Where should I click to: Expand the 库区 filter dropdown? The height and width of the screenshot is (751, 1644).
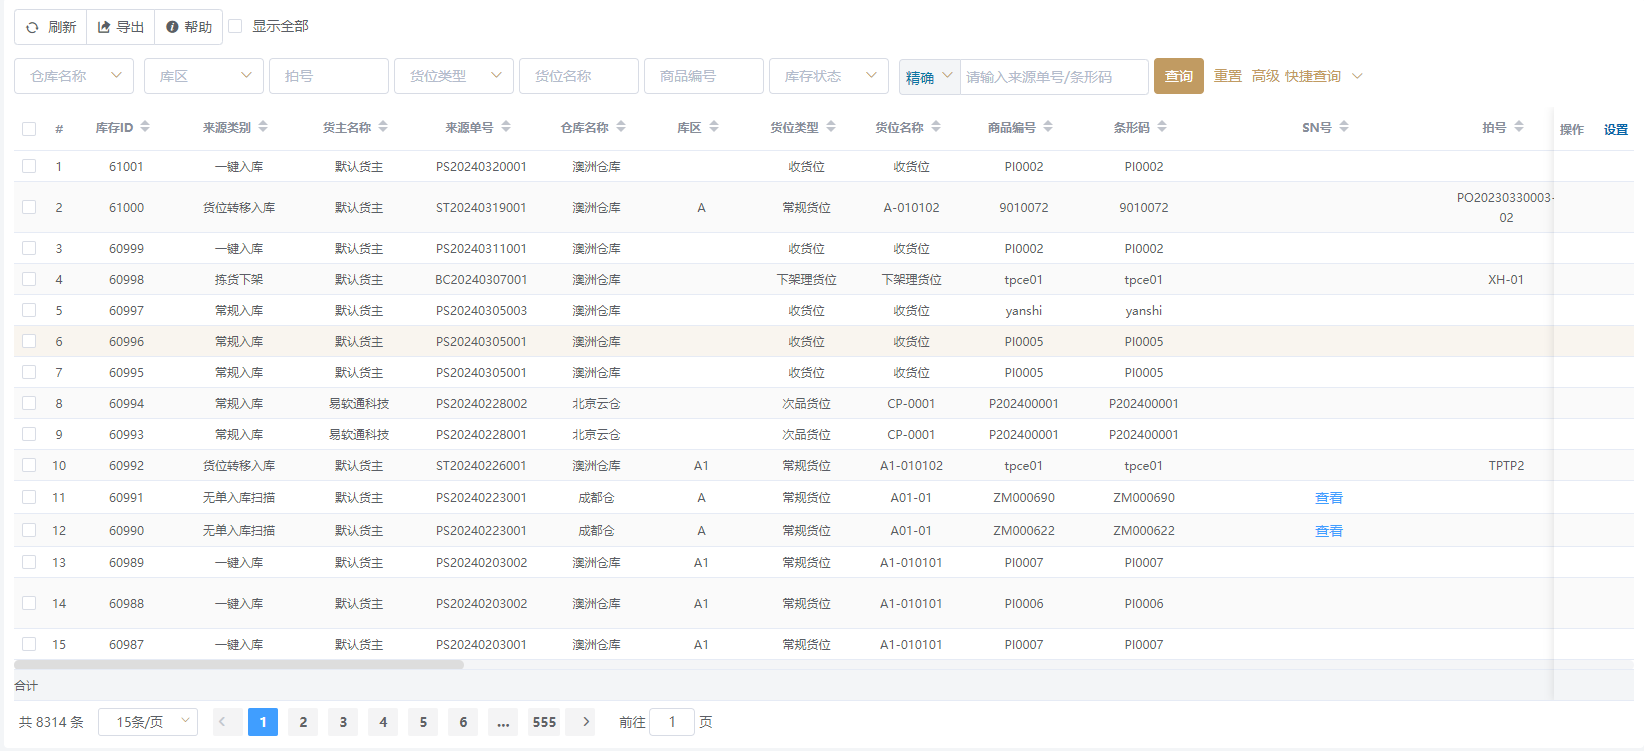pos(204,76)
